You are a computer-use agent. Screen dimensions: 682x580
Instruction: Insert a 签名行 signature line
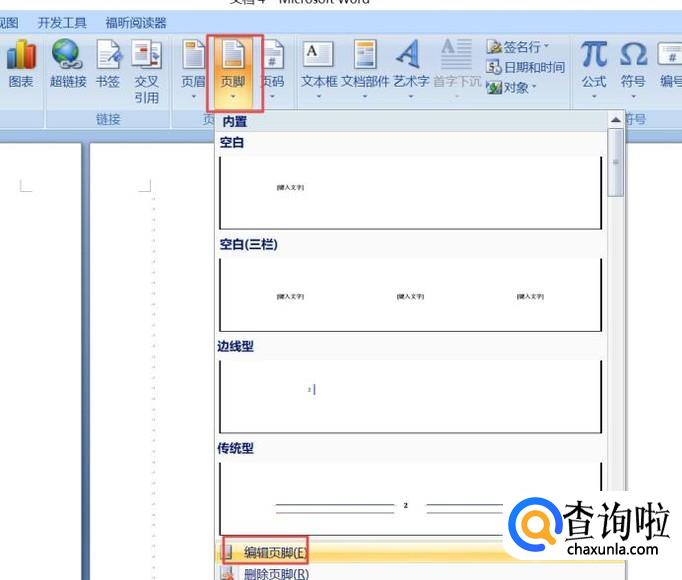pyautogui.click(x=518, y=47)
